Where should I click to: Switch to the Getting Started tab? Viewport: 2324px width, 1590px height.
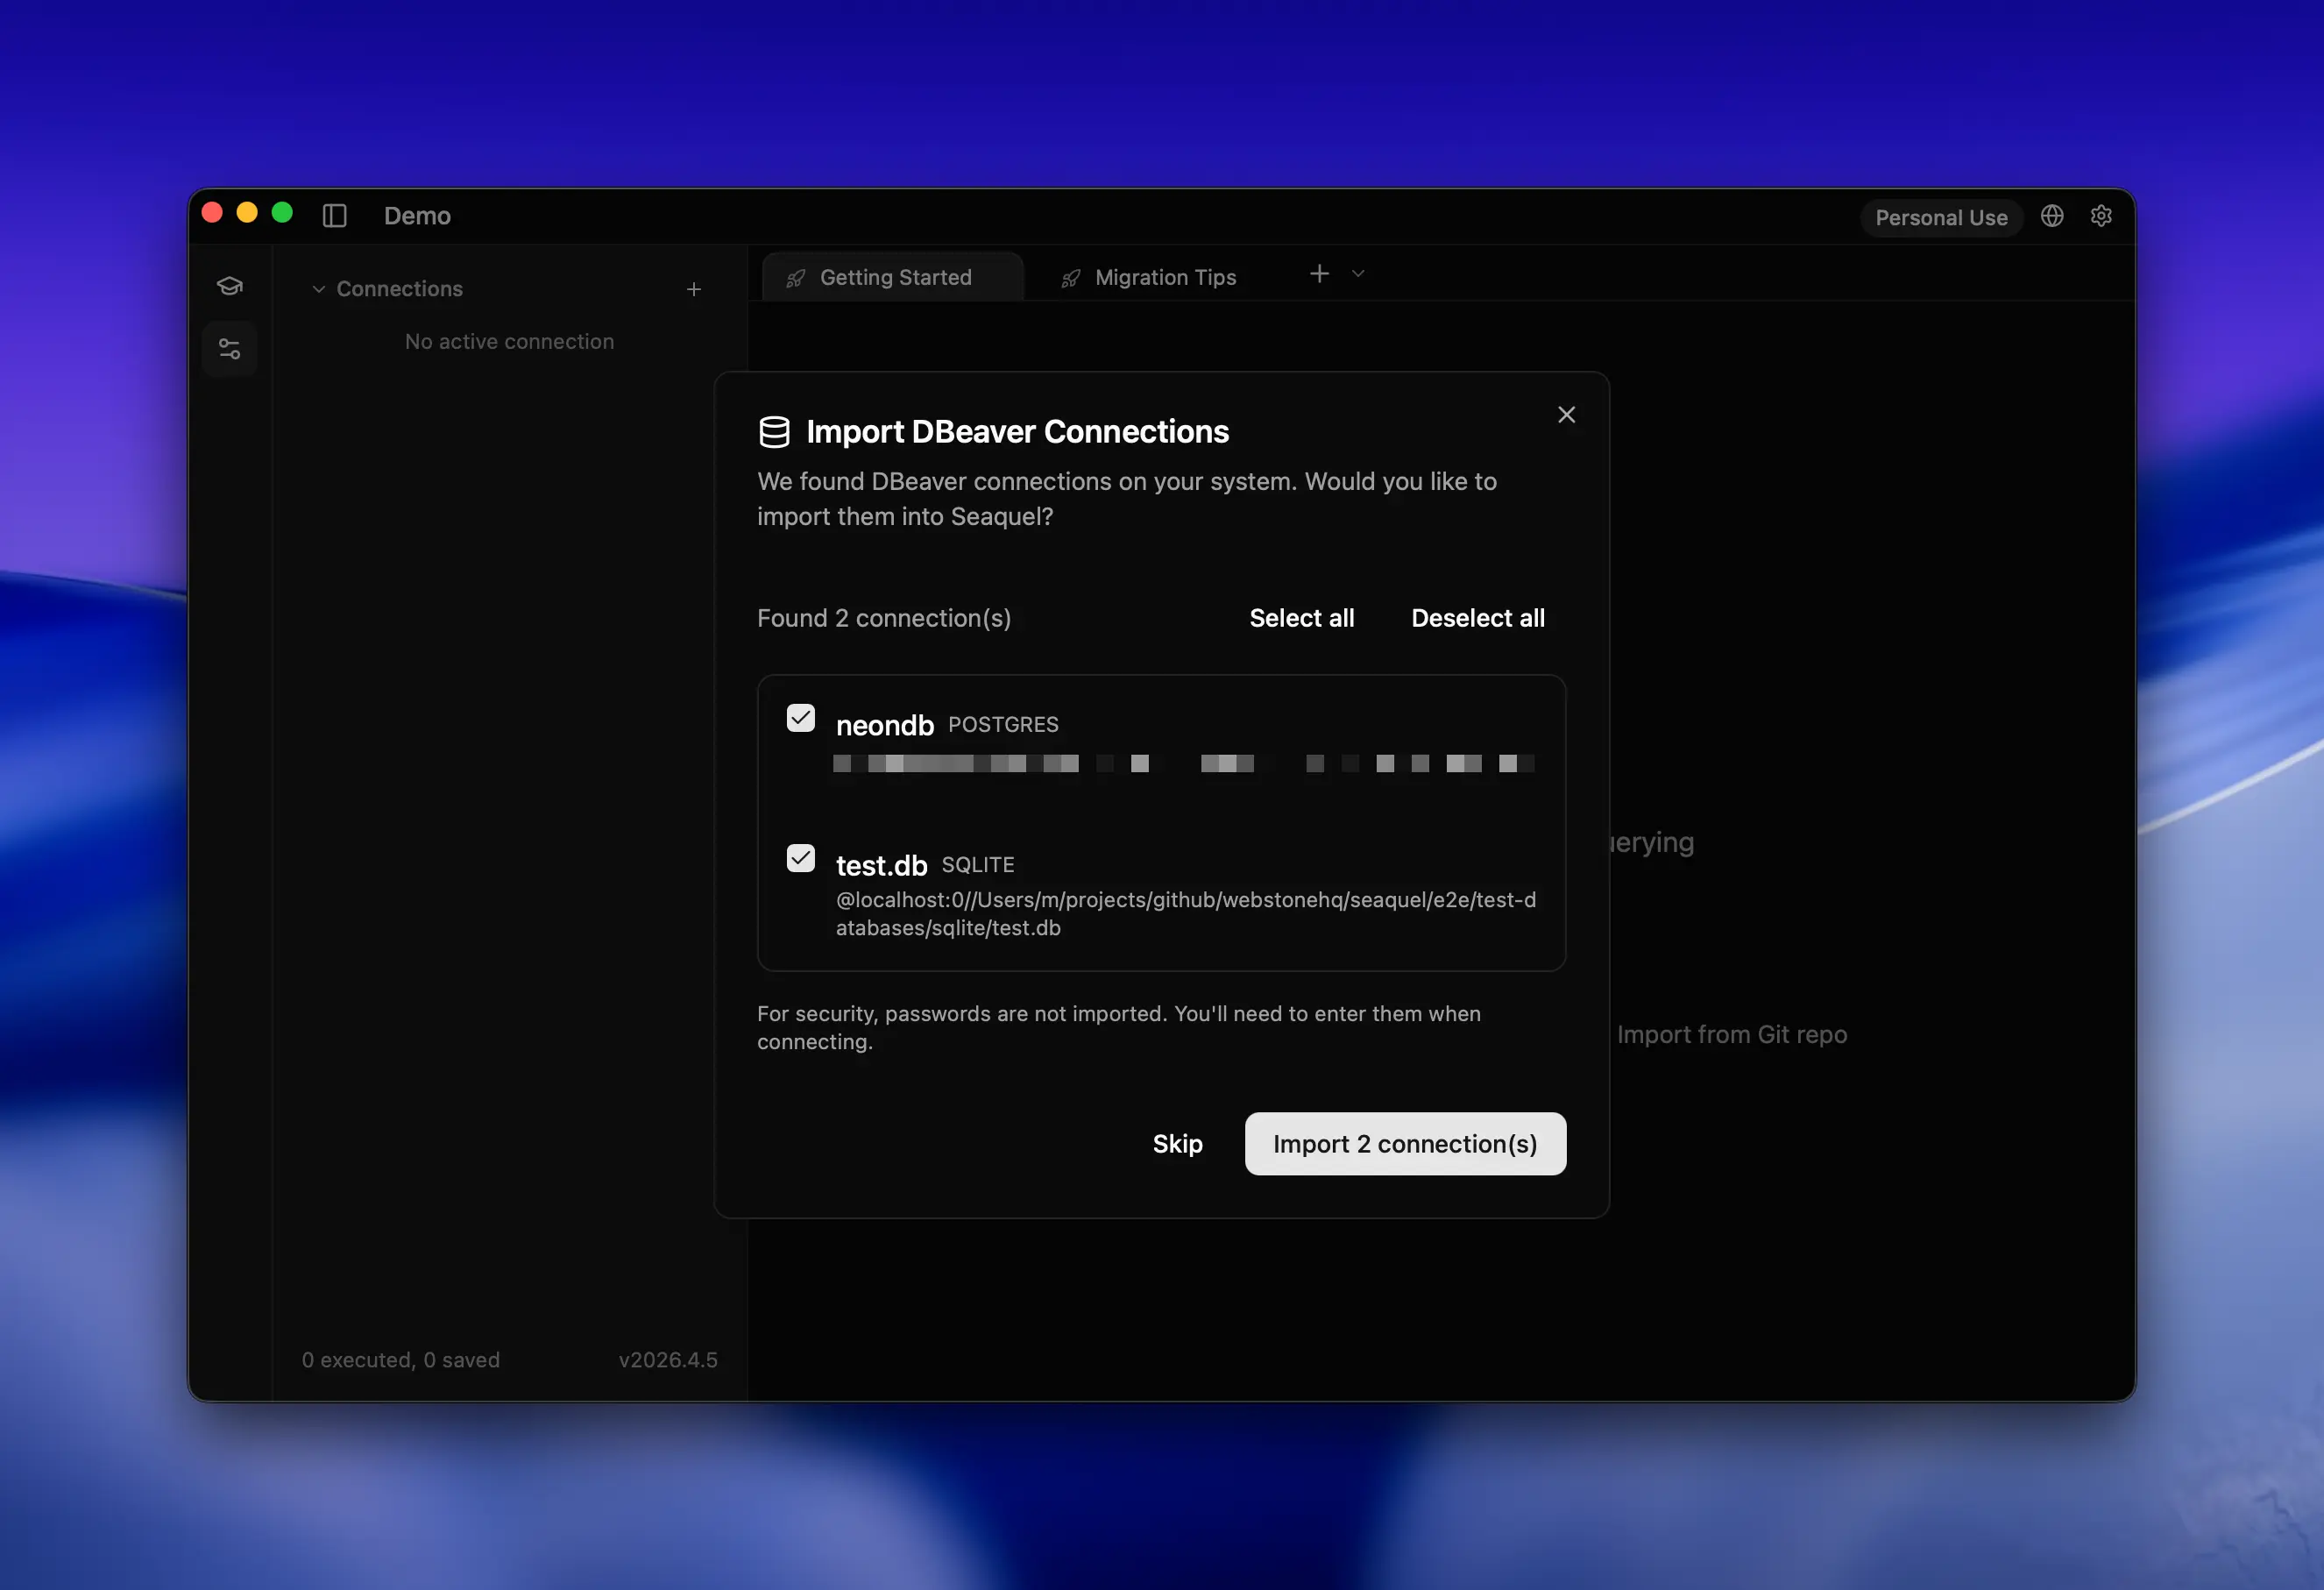pyautogui.click(x=894, y=278)
